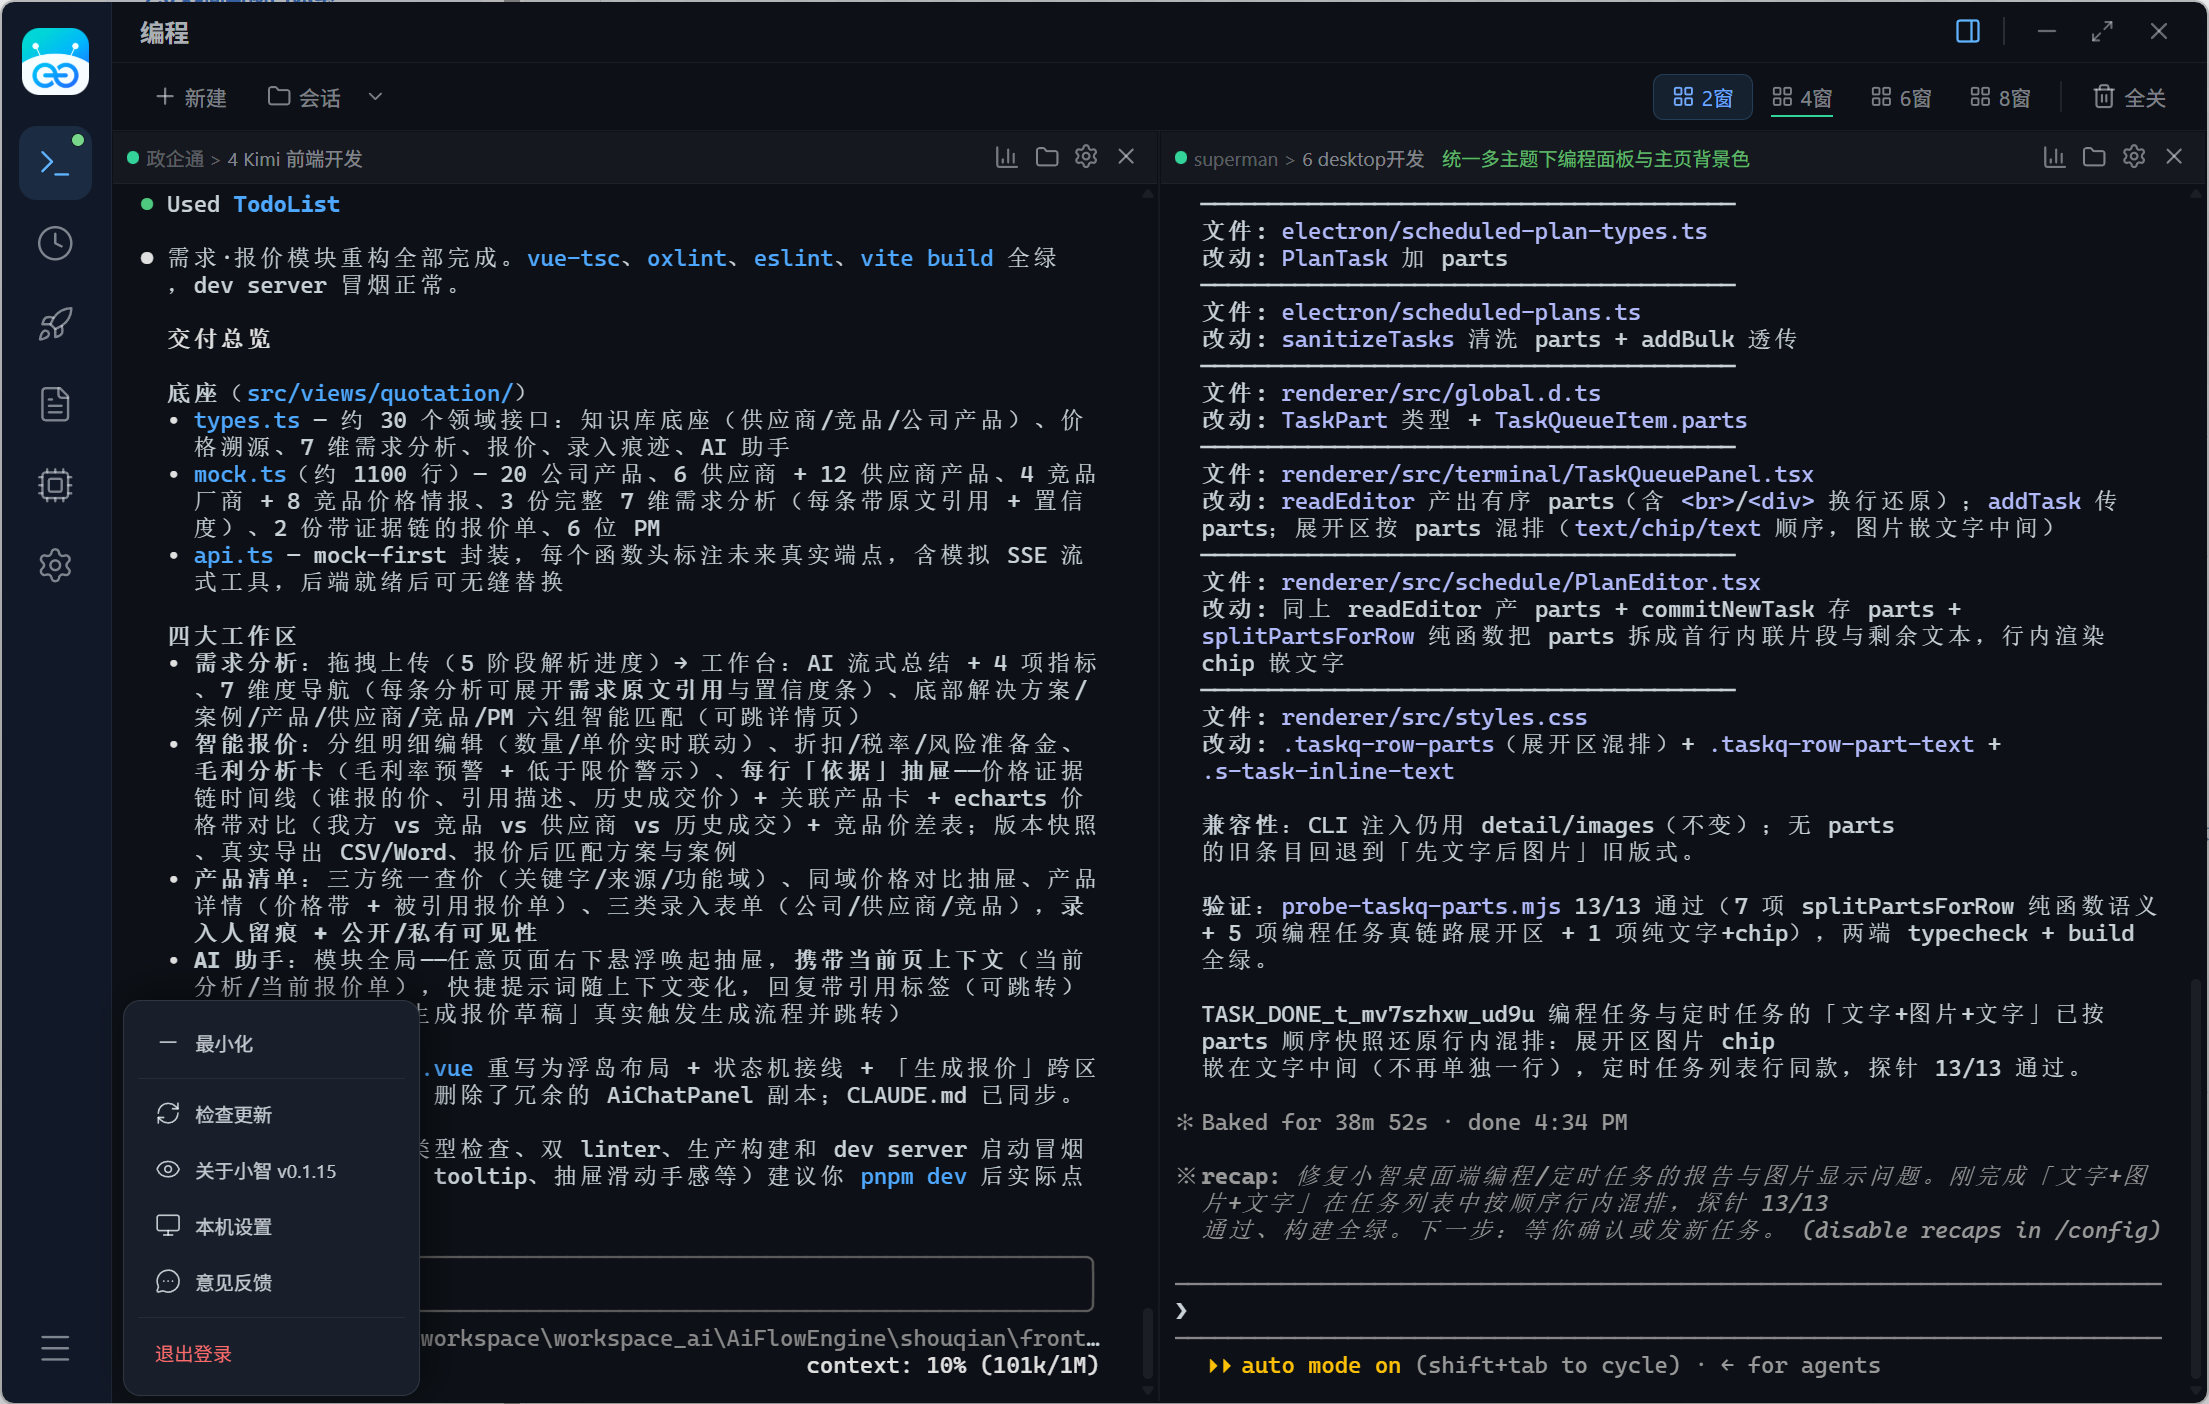Screen dimensions: 2209x1404
Task: Click the right terminal prompt input line
Action: point(1668,1310)
